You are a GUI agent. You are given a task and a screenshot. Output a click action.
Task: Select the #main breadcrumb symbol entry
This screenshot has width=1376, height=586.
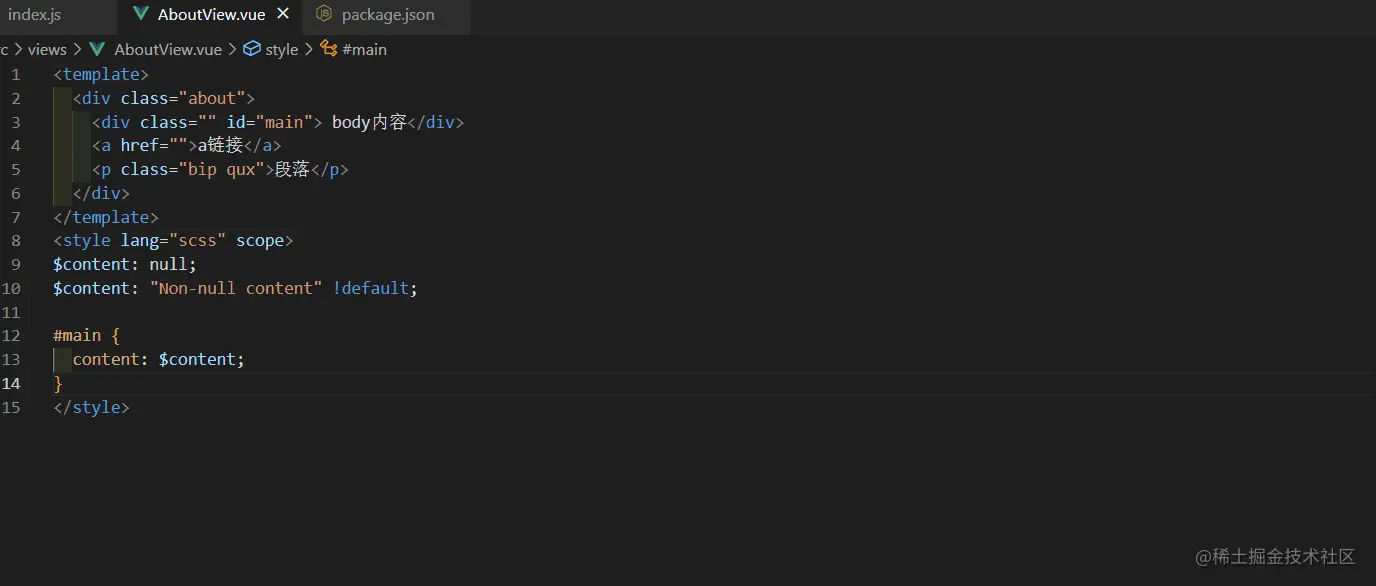(364, 49)
